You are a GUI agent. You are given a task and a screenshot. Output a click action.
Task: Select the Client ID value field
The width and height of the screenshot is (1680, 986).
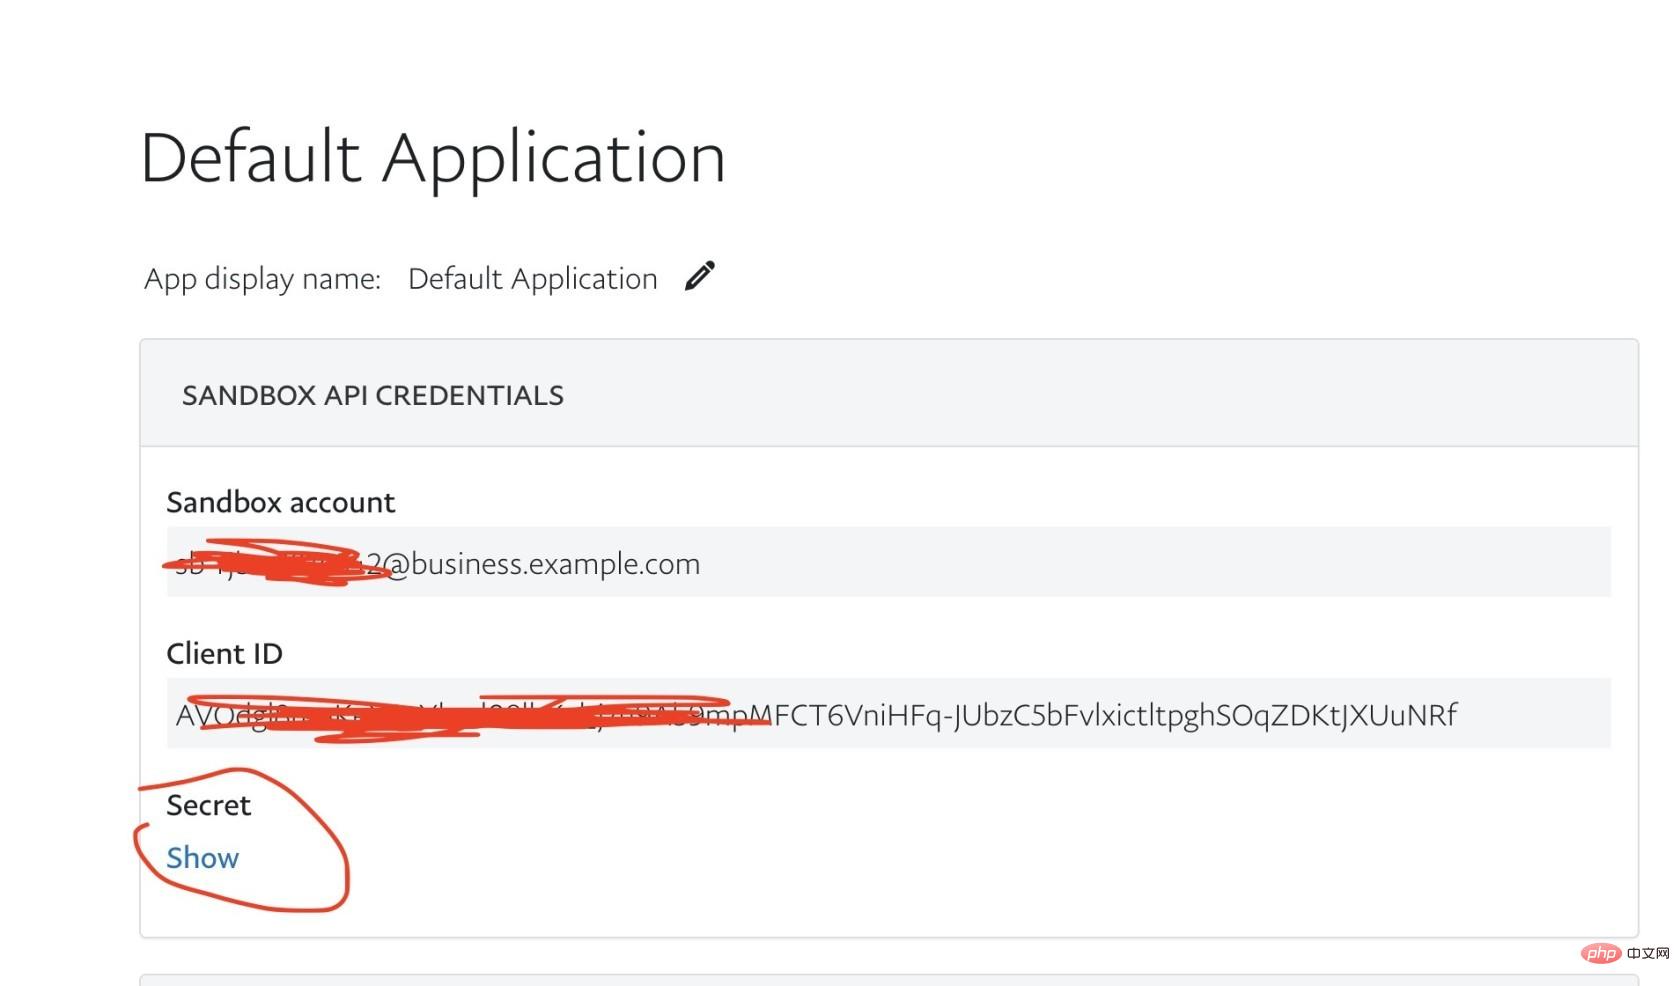[888, 713]
